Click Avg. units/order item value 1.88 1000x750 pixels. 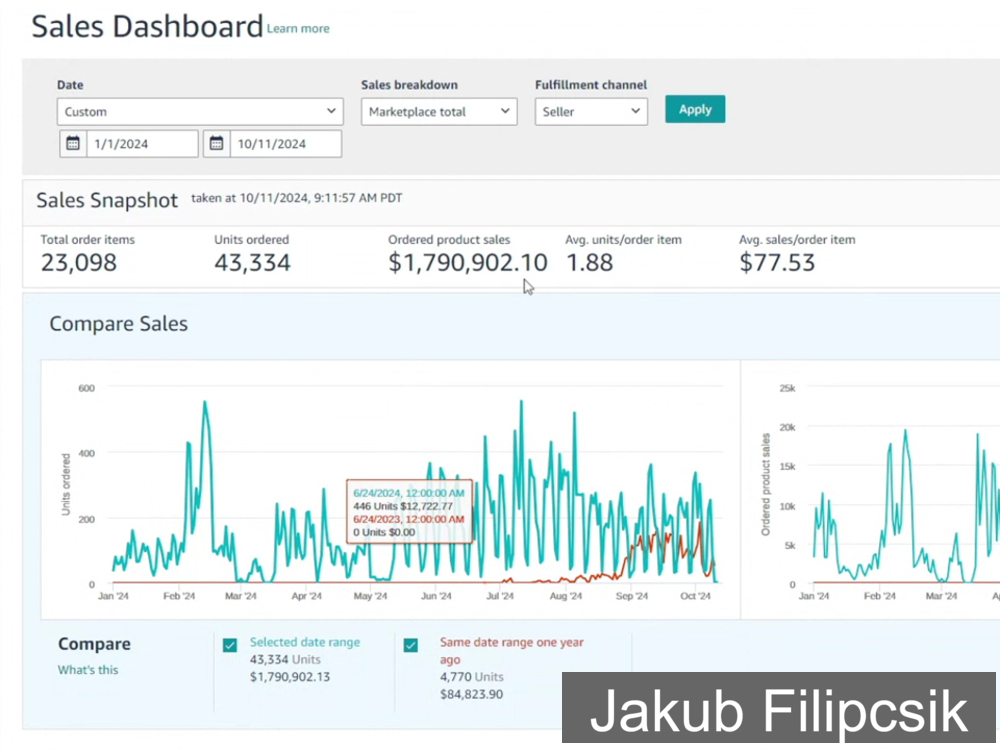(x=589, y=263)
